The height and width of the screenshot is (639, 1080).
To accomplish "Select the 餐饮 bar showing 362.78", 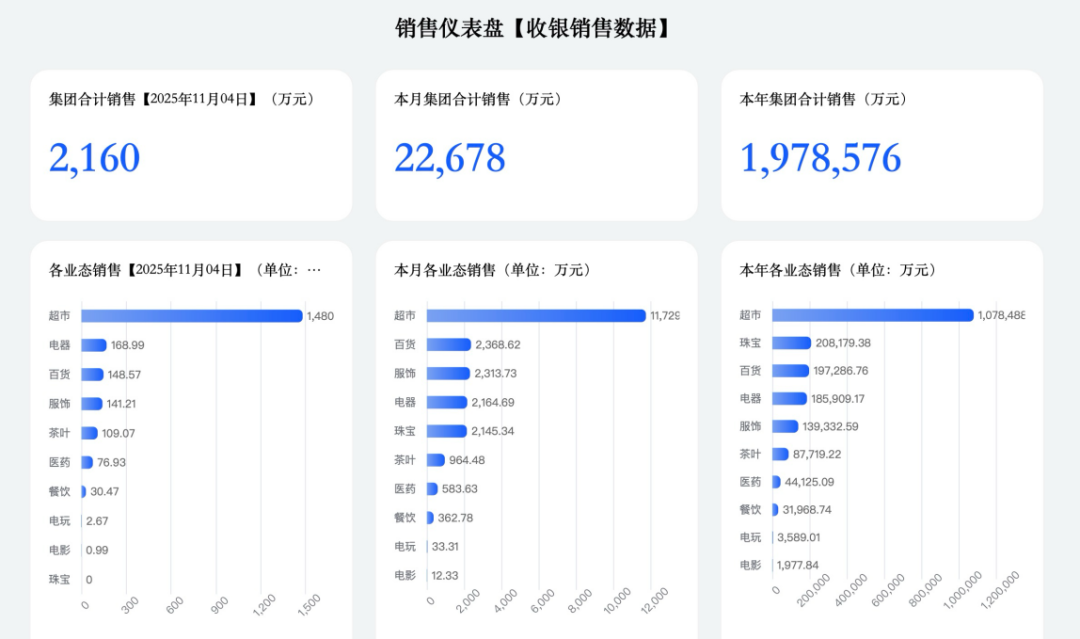I will coord(430,518).
